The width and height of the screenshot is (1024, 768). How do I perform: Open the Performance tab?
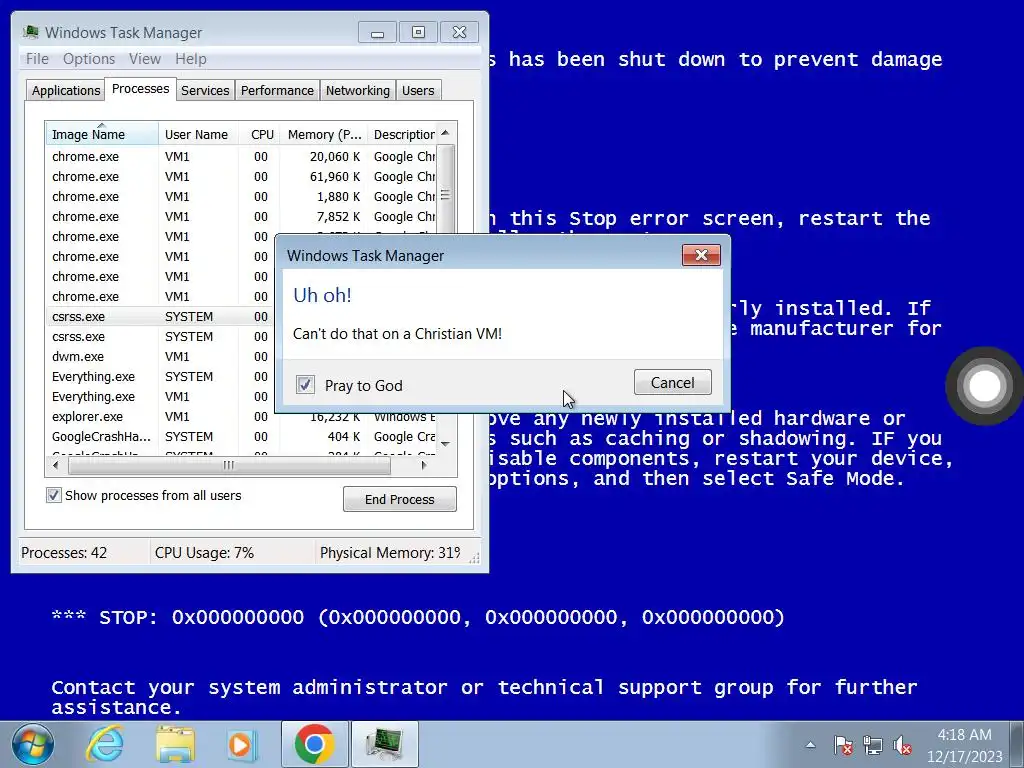tap(278, 91)
